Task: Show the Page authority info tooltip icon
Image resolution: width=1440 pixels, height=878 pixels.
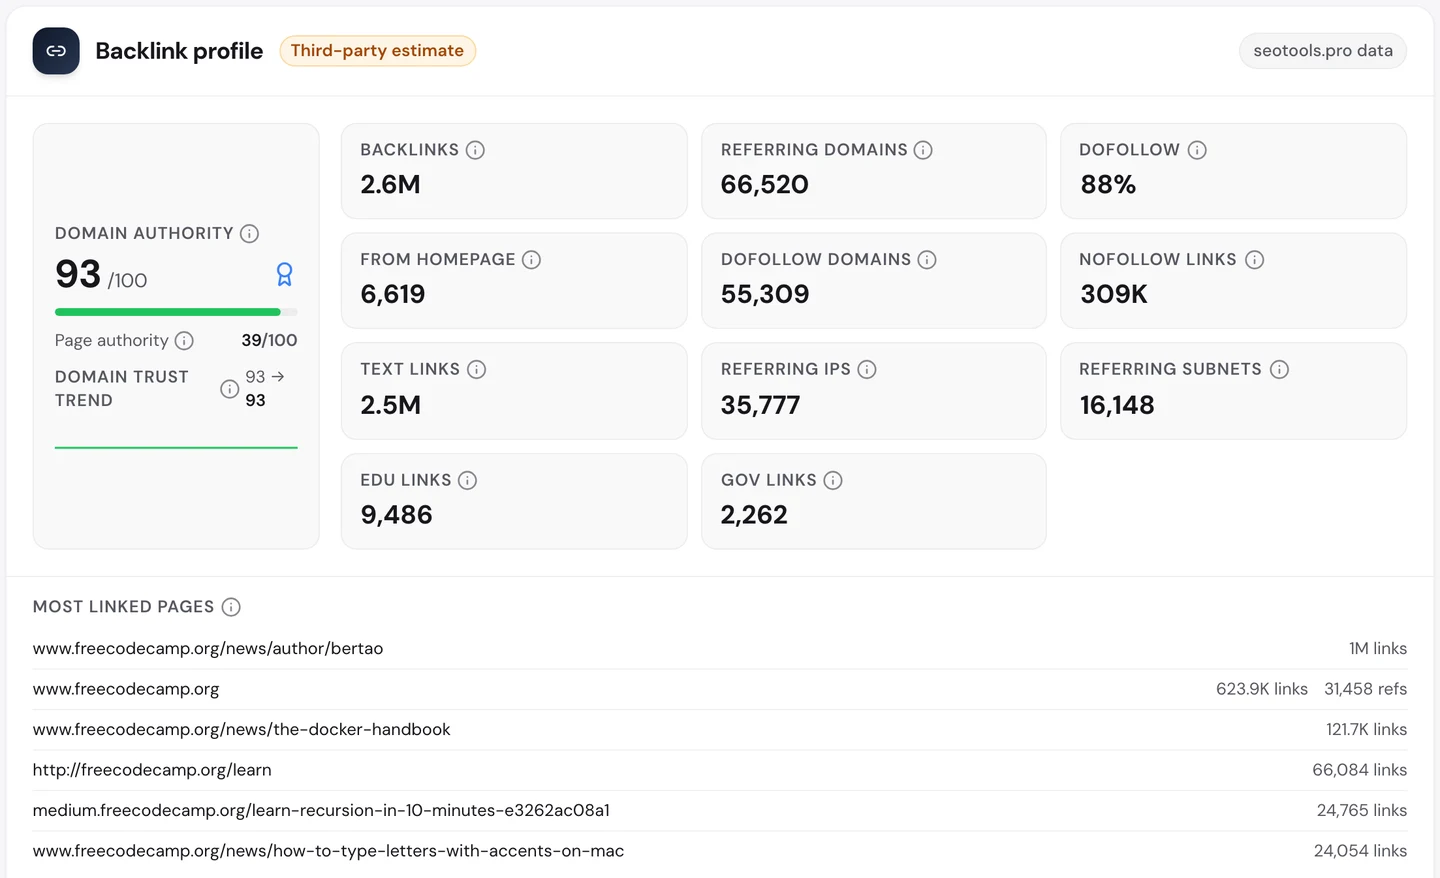Action: (184, 341)
